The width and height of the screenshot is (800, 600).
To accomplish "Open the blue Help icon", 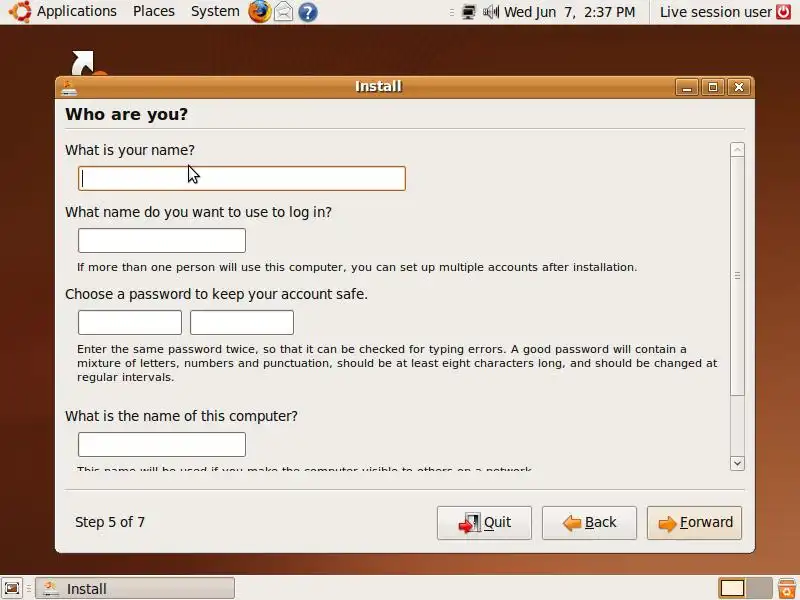I will point(308,12).
